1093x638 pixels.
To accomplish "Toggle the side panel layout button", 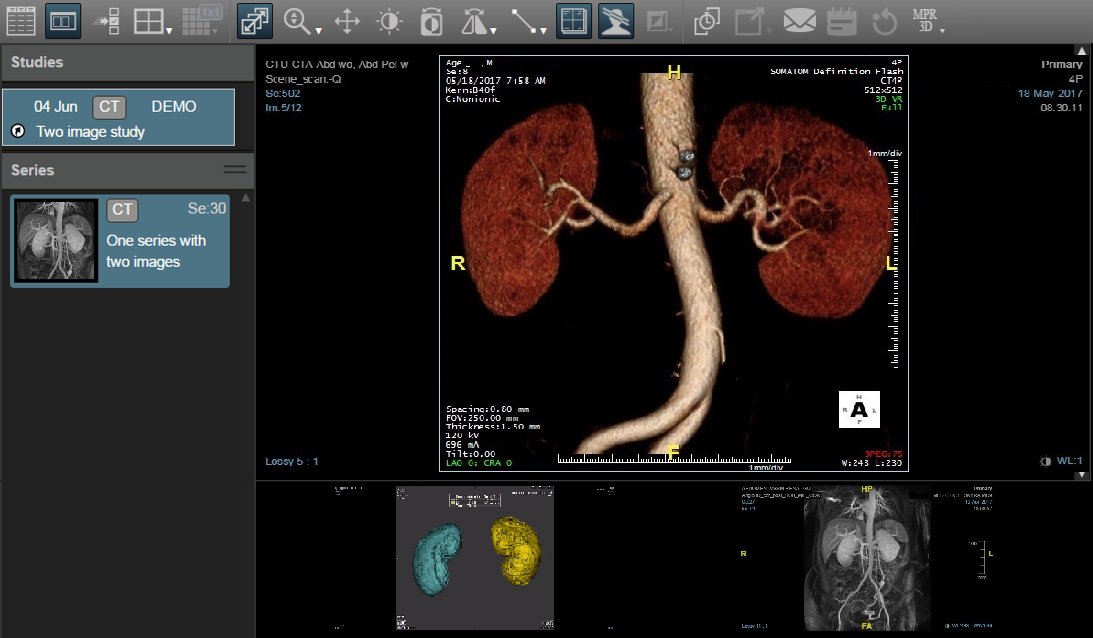I will [x=63, y=21].
